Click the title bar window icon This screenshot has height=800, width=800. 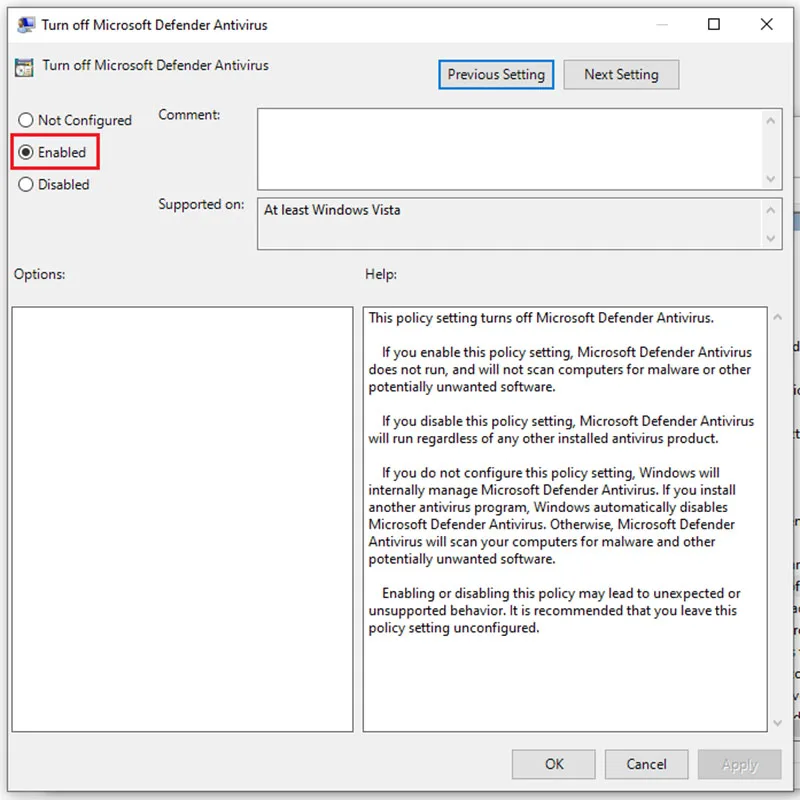click(26, 24)
